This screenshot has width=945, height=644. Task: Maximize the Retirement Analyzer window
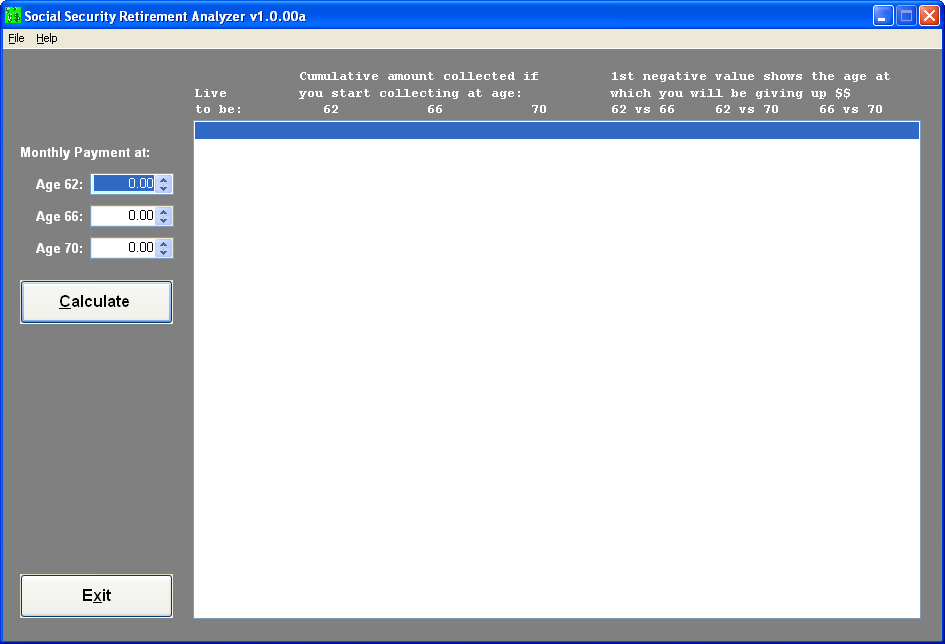click(x=906, y=16)
